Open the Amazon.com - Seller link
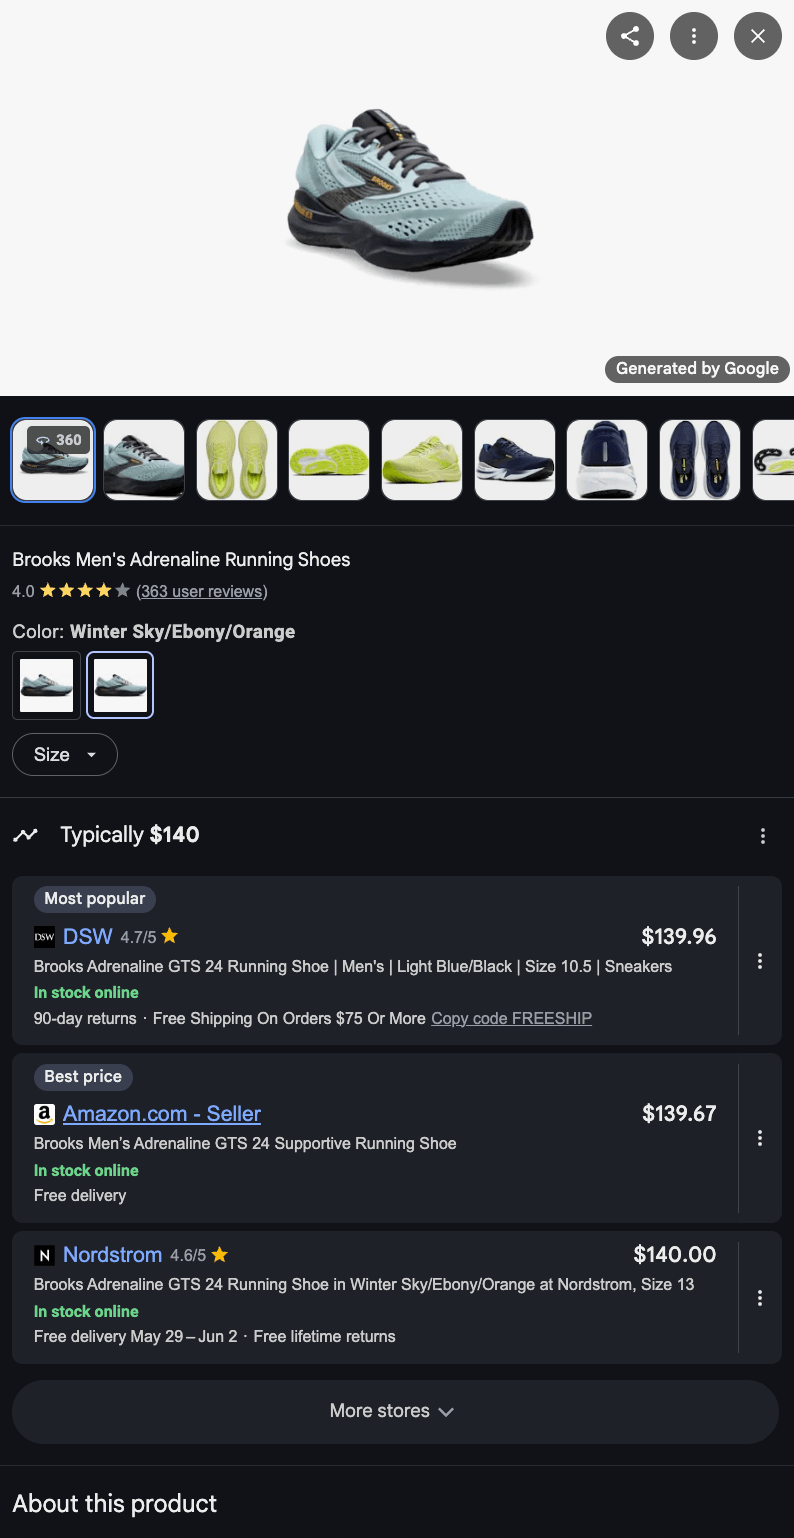Viewport: 794px width, 1538px height. click(x=162, y=1114)
